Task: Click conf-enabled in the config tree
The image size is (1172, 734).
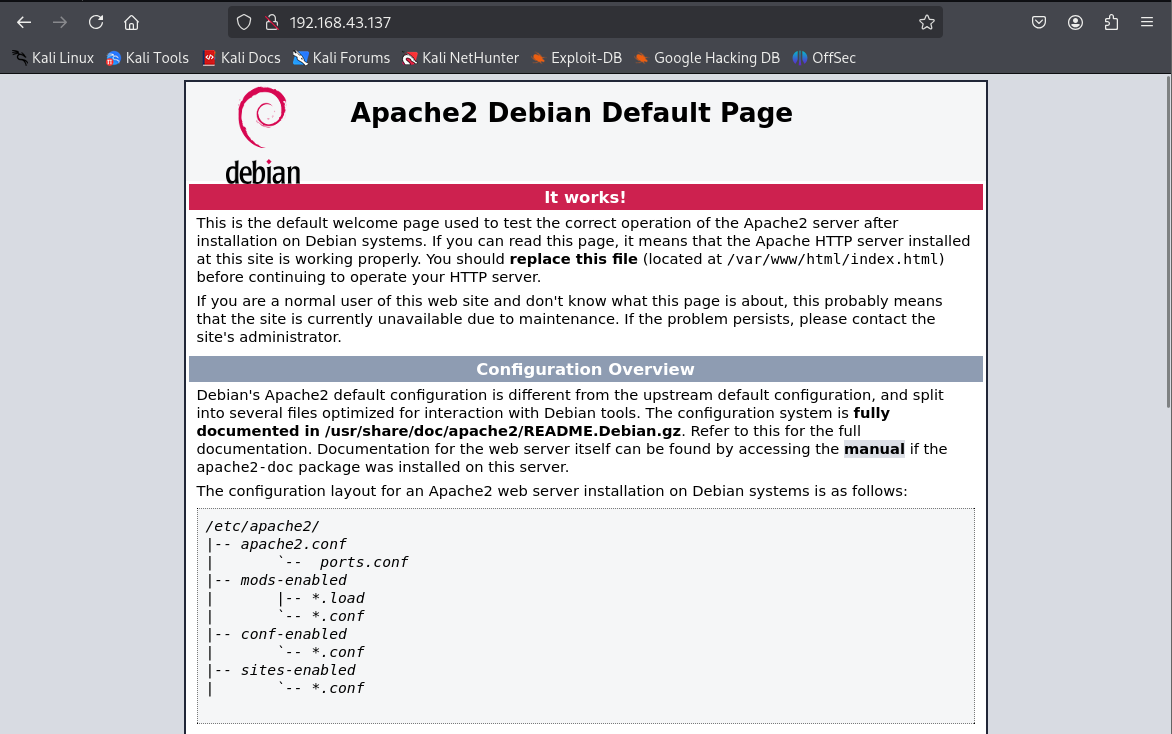Action: coord(293,634)
